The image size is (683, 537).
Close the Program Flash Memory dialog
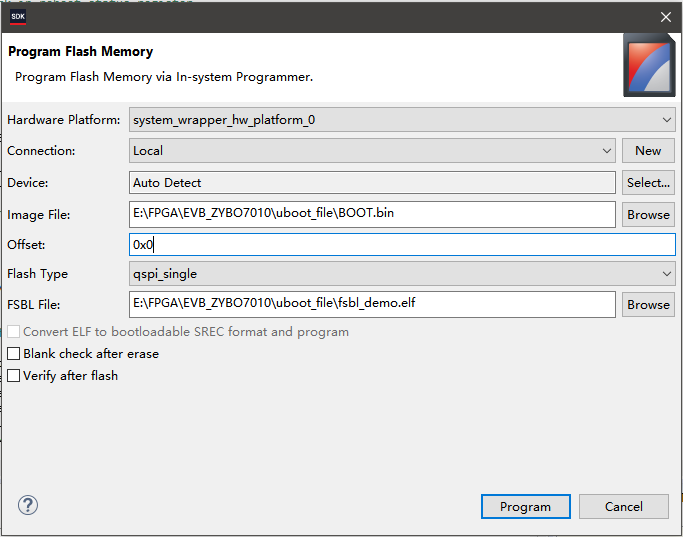pos(666,17)
